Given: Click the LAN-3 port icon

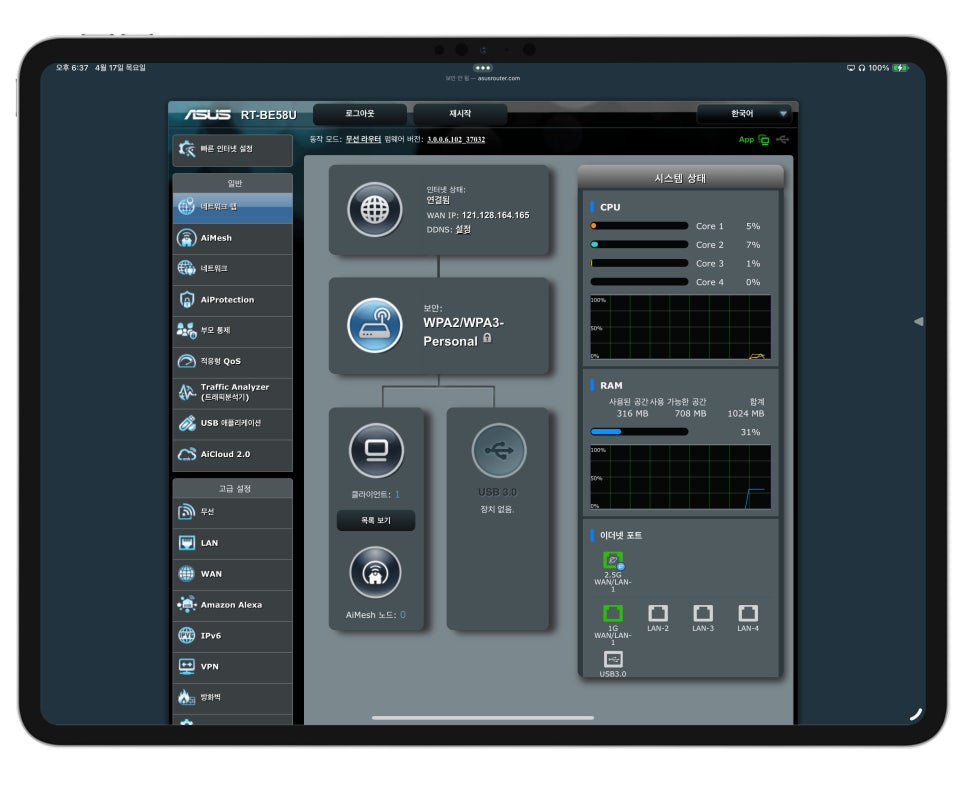Looking at the screenshot, I should point(703,613).
